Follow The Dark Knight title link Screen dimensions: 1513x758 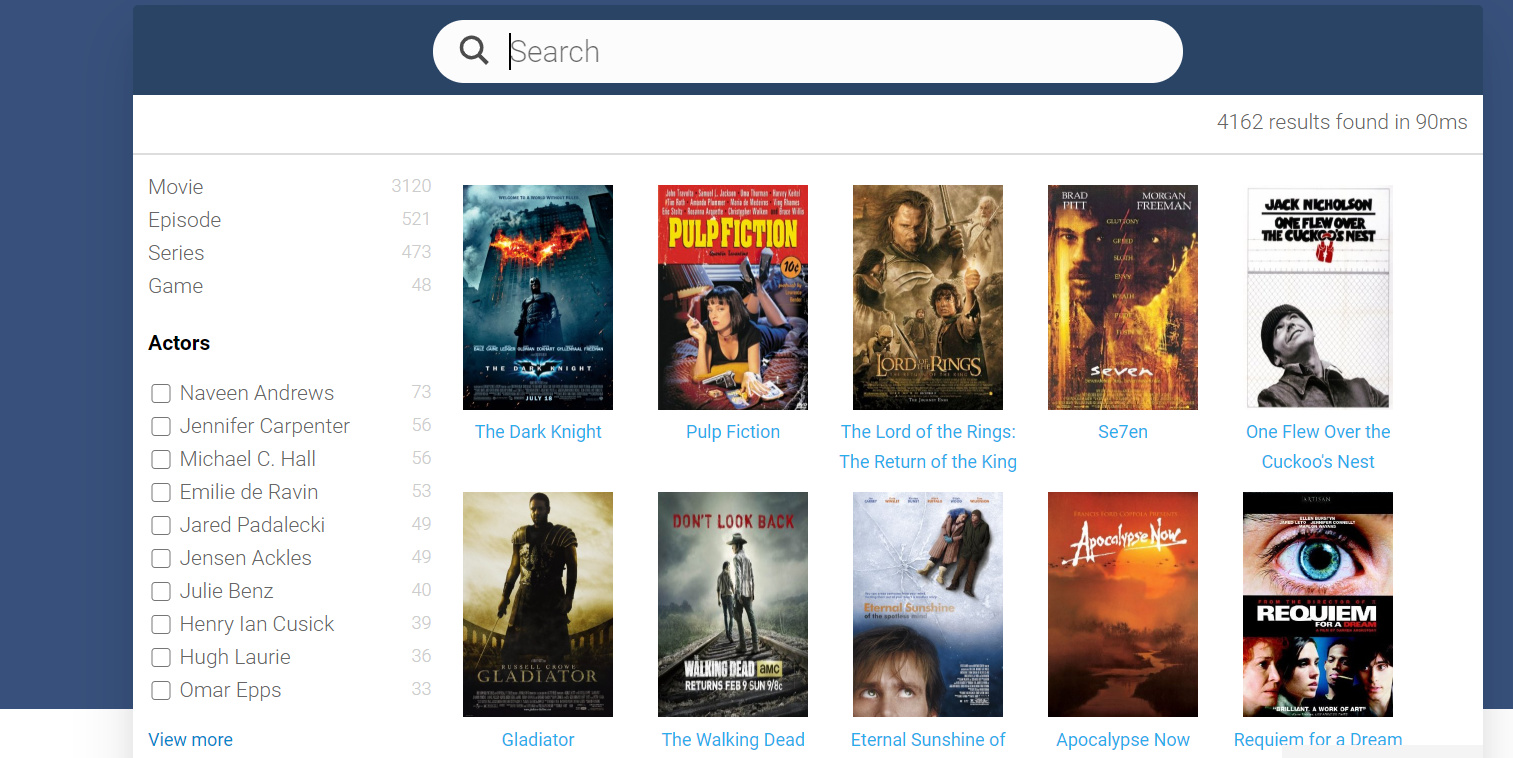tap(538, 432)
